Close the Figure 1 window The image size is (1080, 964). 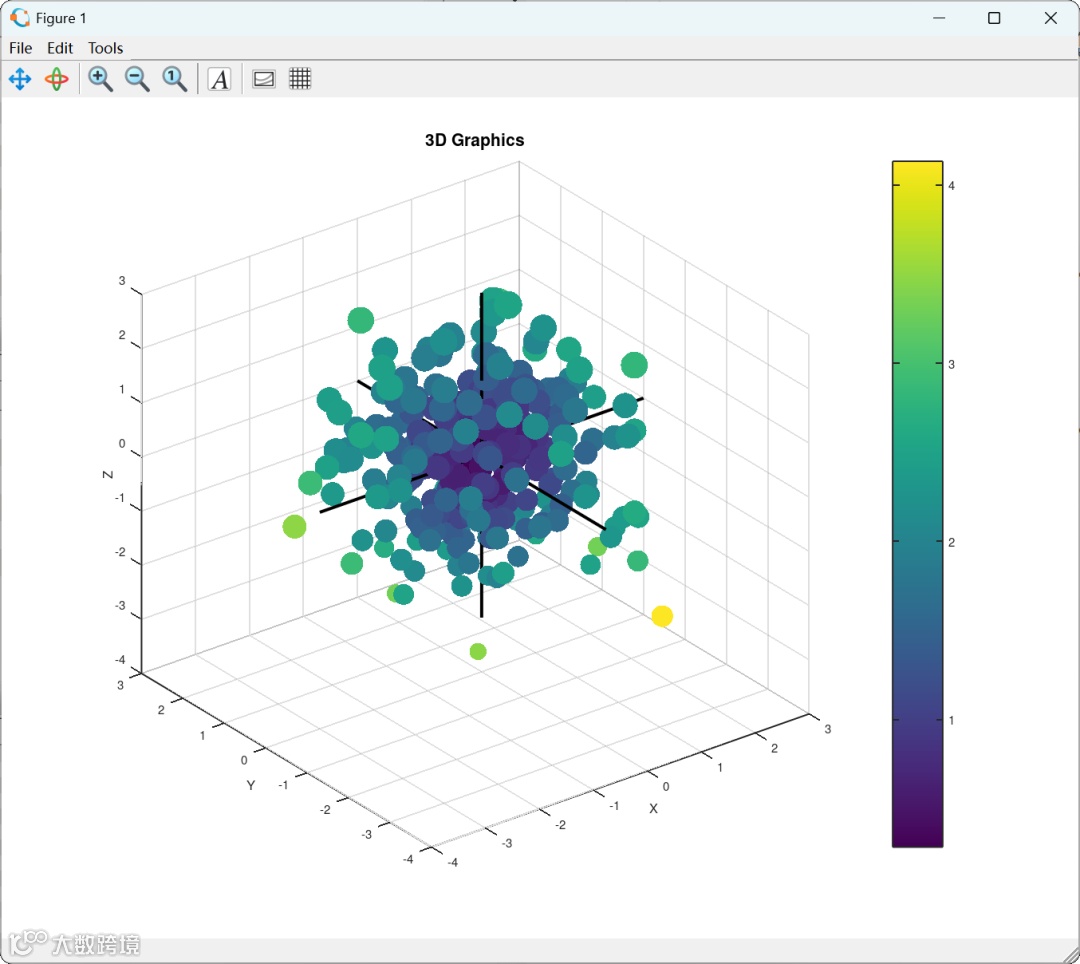pos(1050,19)
